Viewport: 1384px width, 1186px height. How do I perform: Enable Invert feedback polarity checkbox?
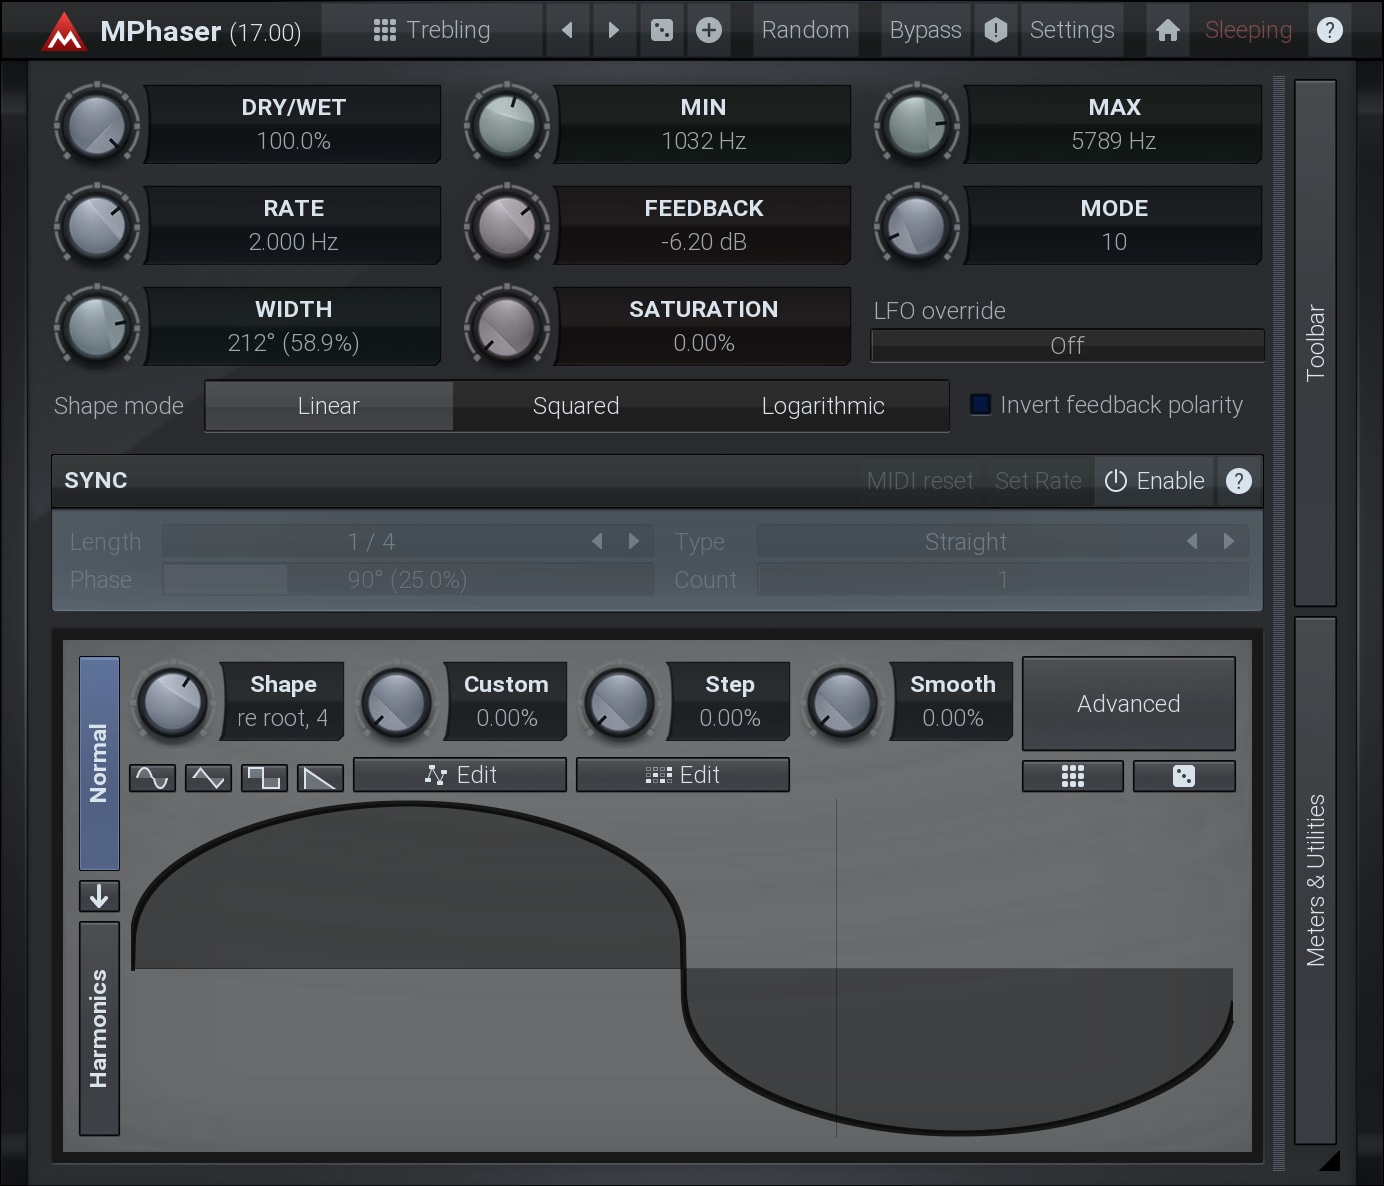pyautogui.click(x=981, y=405)
